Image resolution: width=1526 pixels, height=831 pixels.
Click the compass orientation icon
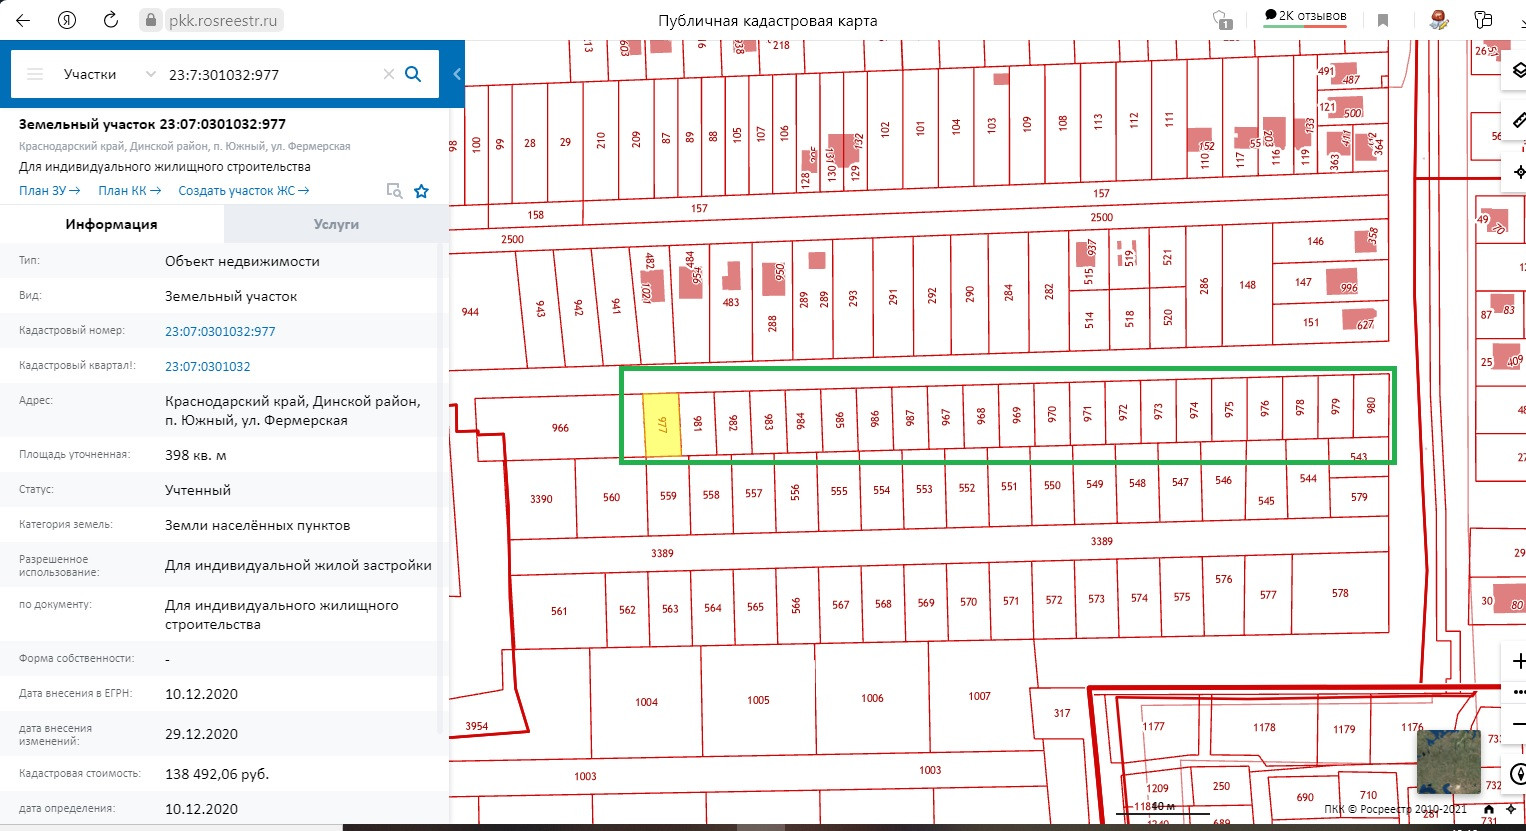(x=1517, y=773)
